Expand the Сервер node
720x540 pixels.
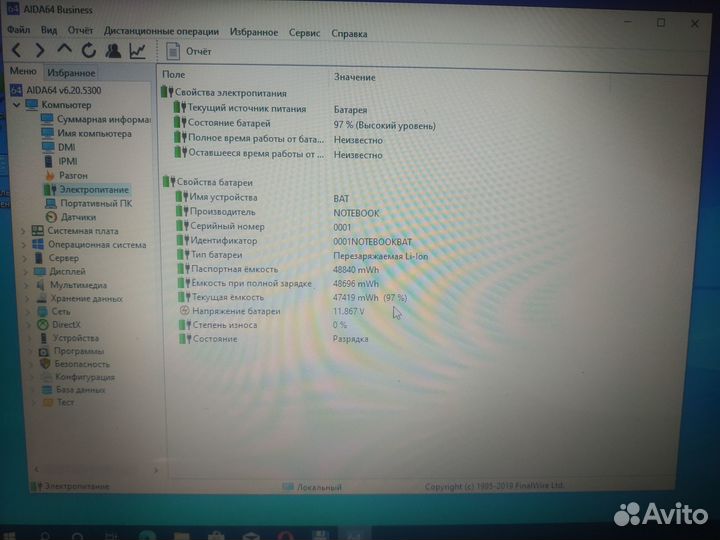[24, 259]
